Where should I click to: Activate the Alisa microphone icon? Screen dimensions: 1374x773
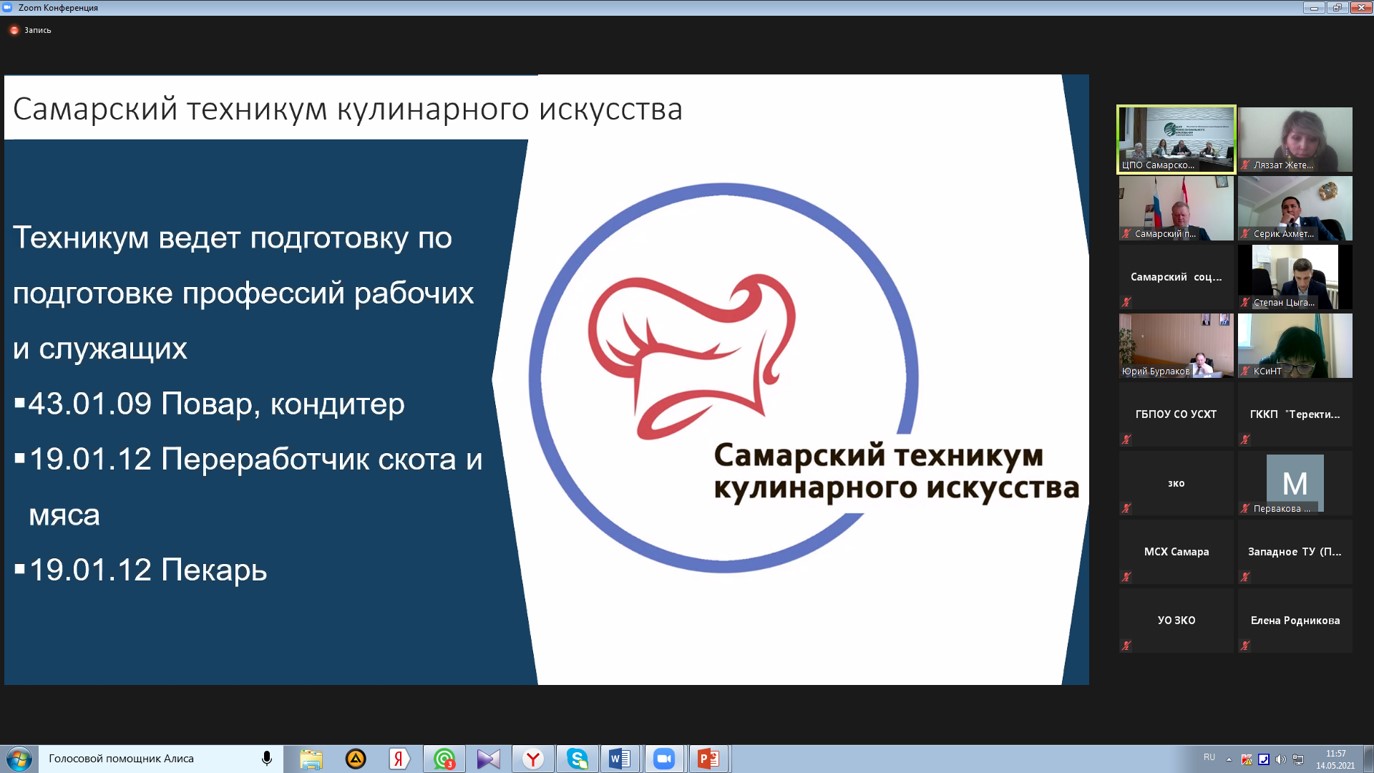coord(267,759)
